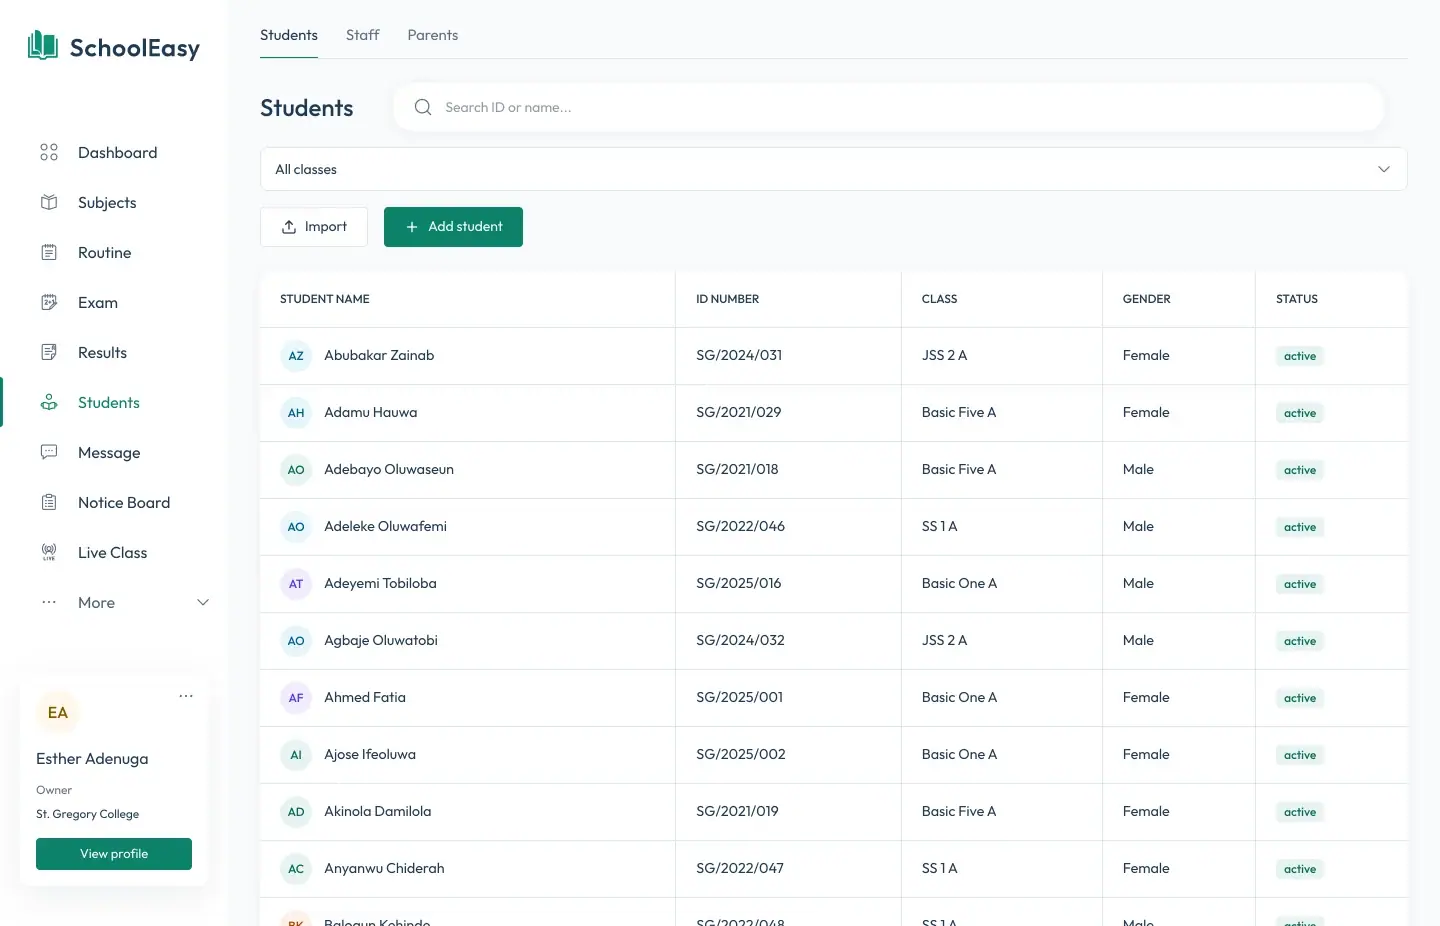The image size is (1440, 926).
Task: Switch to the Parents tab
Action: 433,35
